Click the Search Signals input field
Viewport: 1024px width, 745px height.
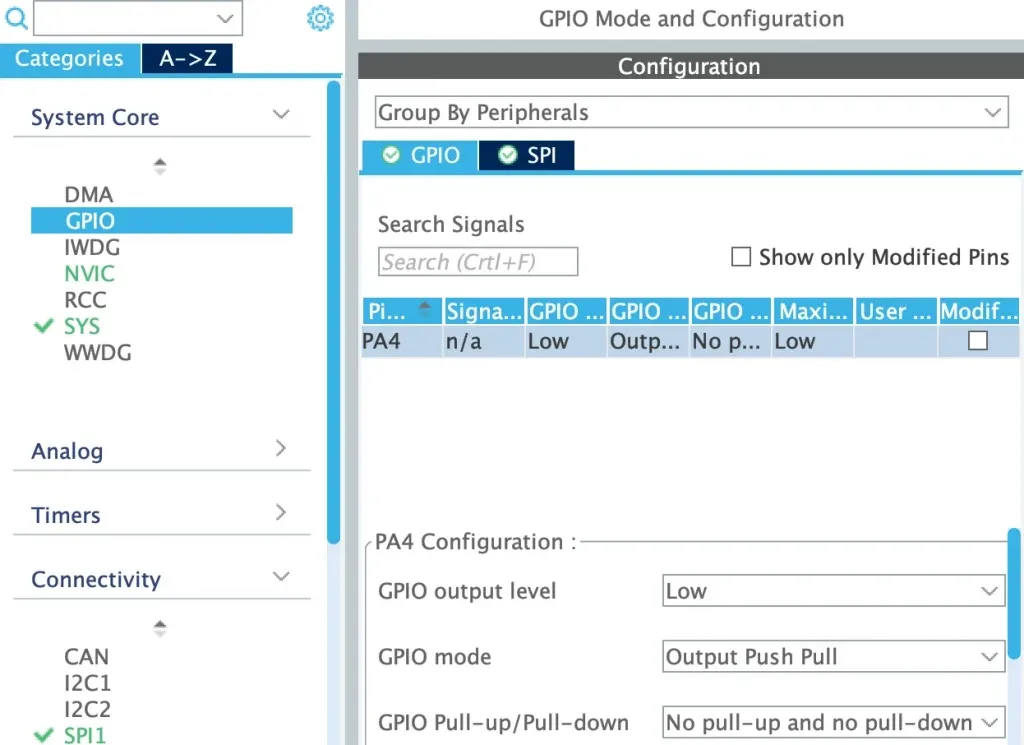tap(478, 262)
